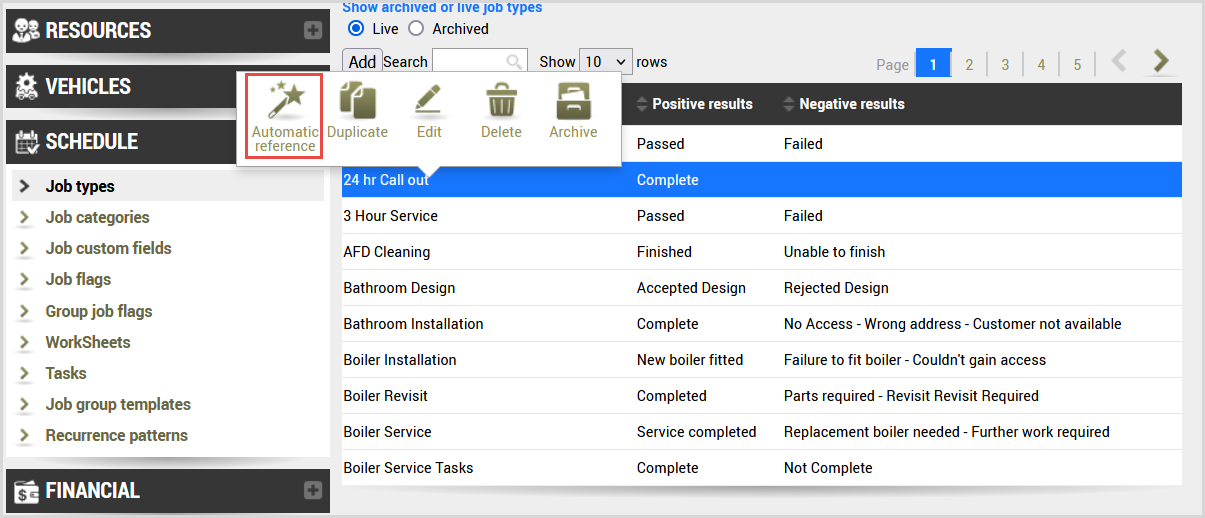Viewport: 1205px width, 518px height.
Task: Select the Bathroom Installation row
Action: (x=763, y=324)
